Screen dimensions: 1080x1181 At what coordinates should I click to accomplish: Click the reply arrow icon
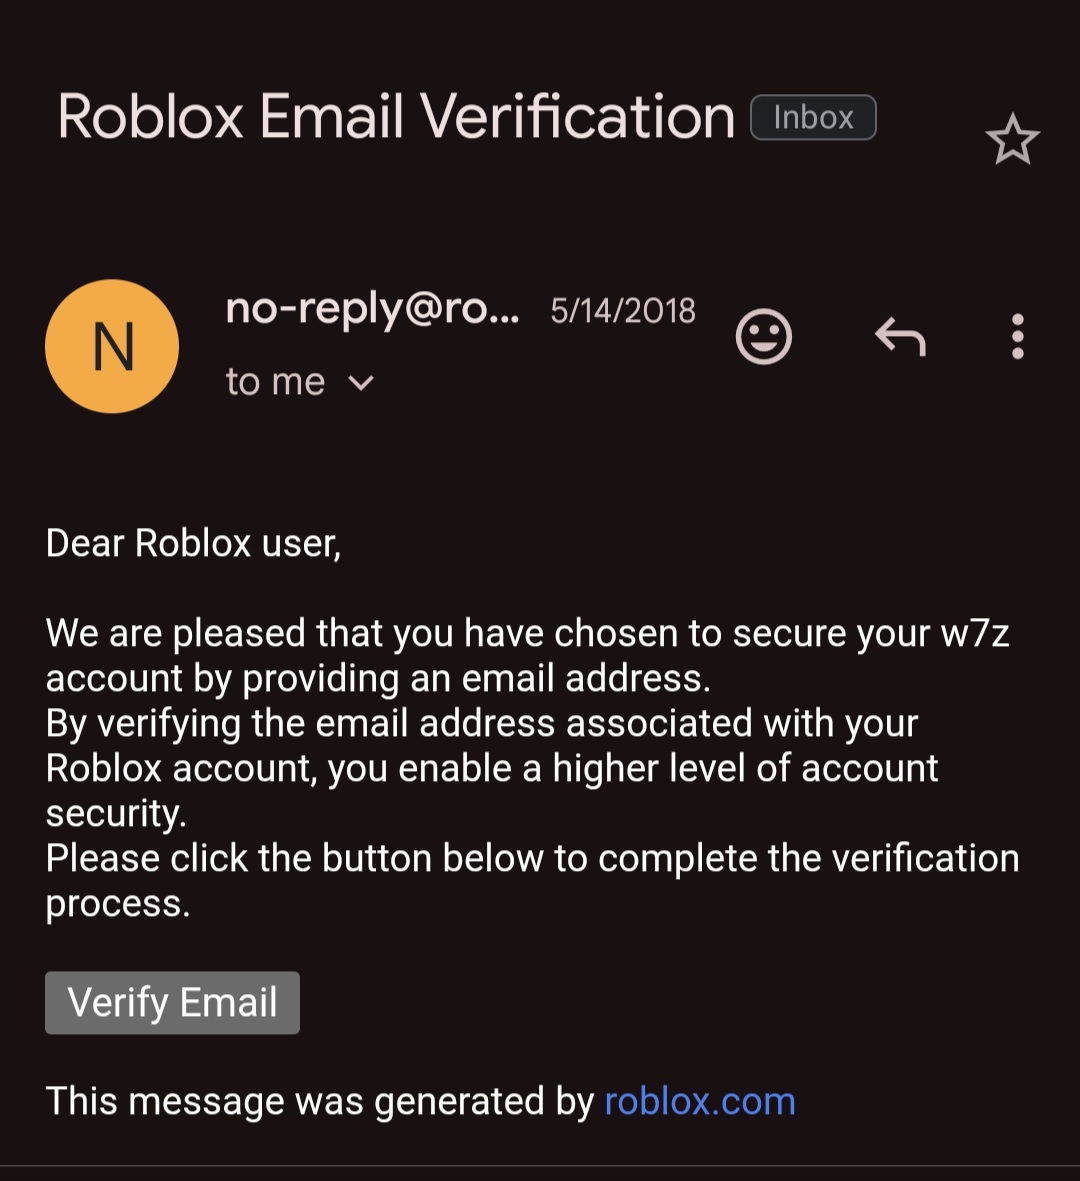900,337
